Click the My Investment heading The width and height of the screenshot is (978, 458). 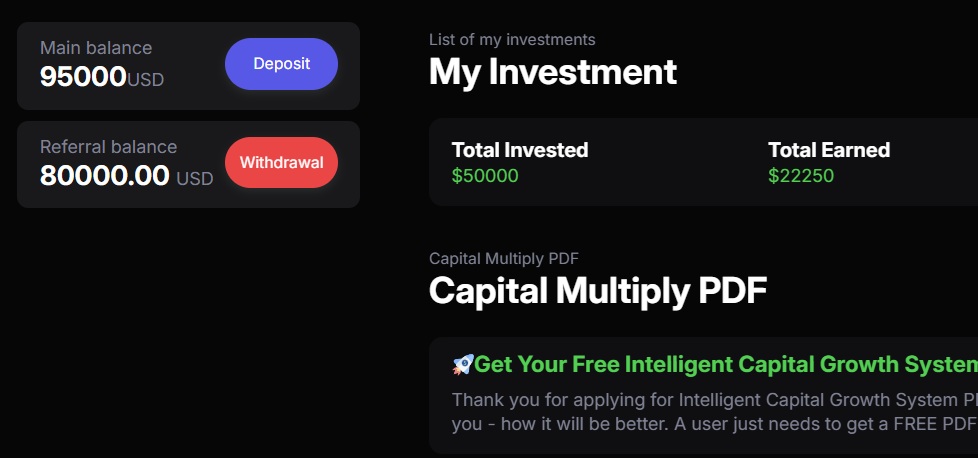point(552,72)
